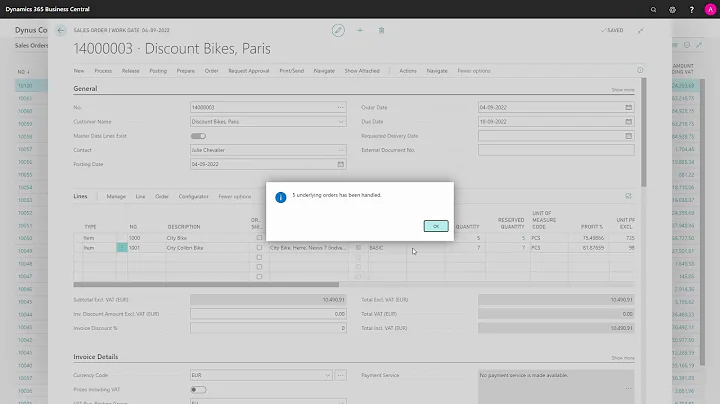
Task: Go back with the back arrow
Action: point(61,30)
